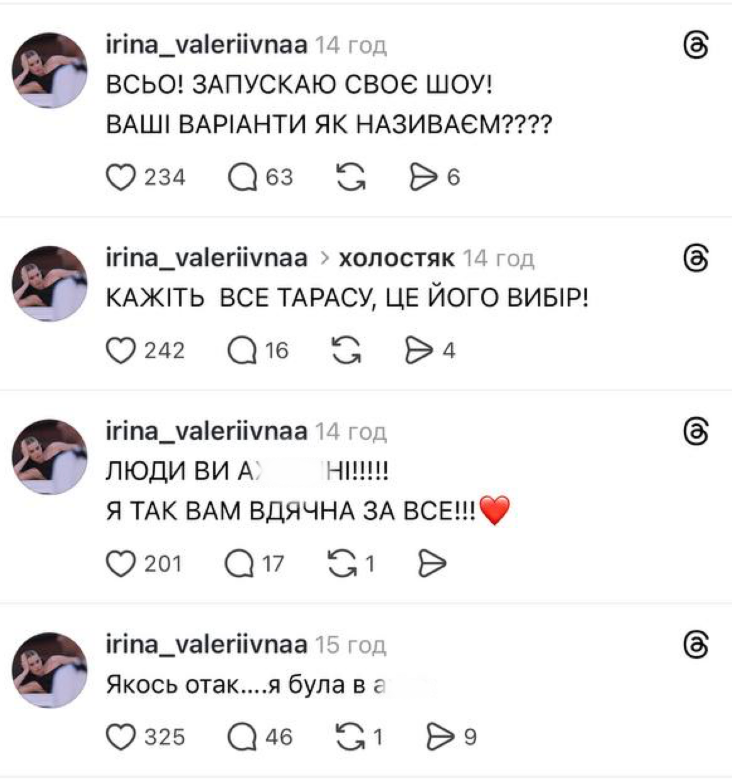Open irina_valeriivnaa profile from the first post username
Screen dimensions: 732x782
point(206,44)
